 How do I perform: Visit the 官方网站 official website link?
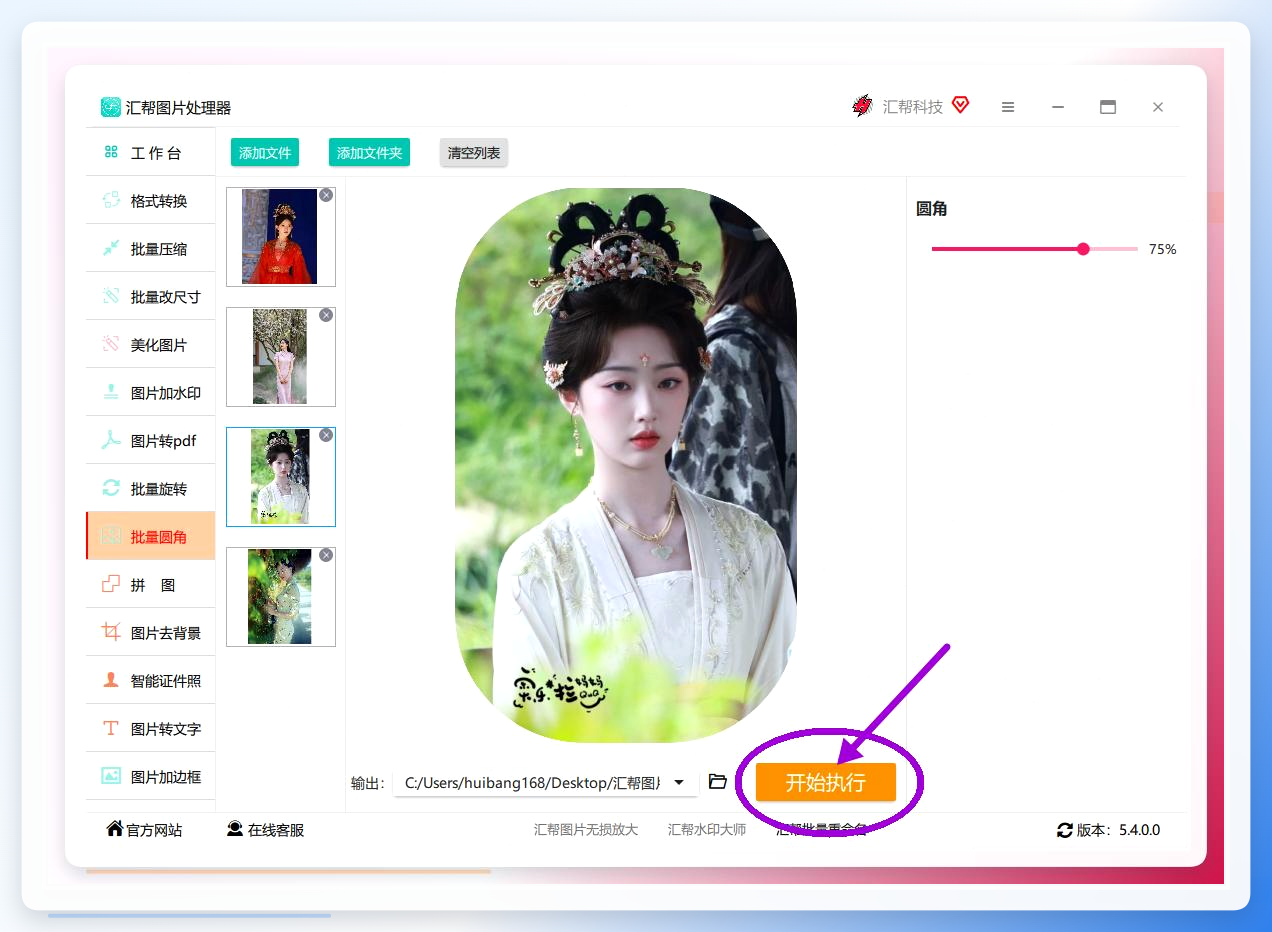145,830
